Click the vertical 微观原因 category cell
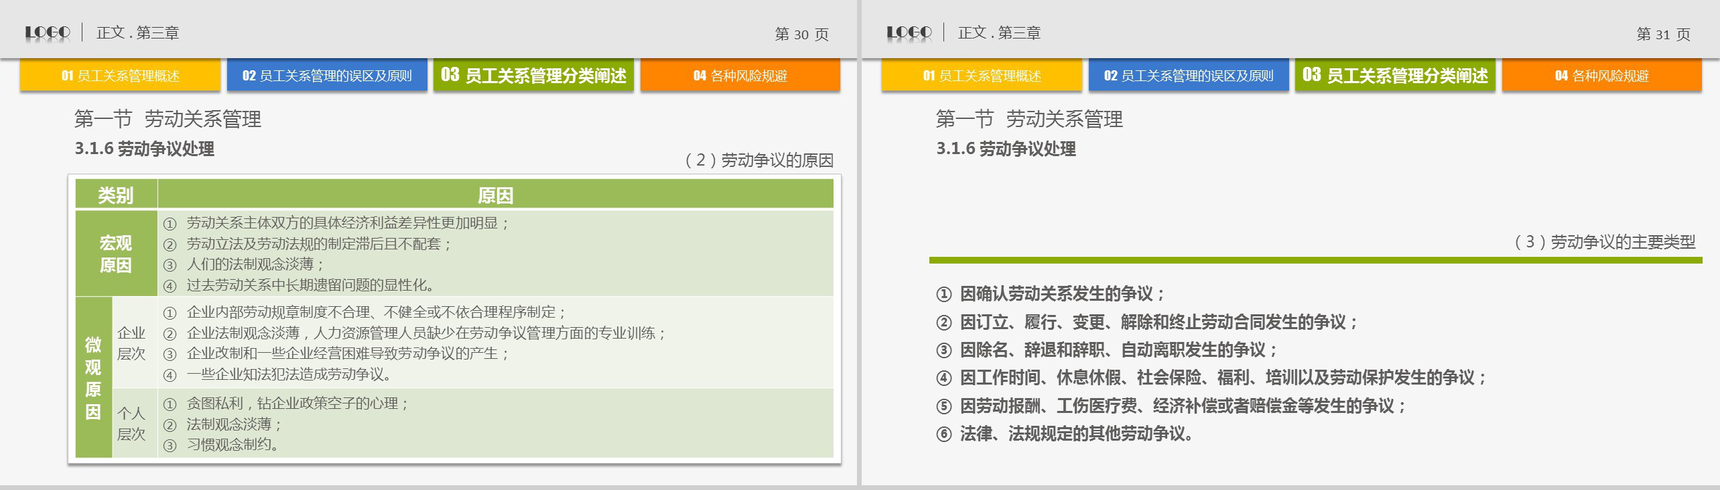The image size is (1720, 490). click(x=93, y=378)
